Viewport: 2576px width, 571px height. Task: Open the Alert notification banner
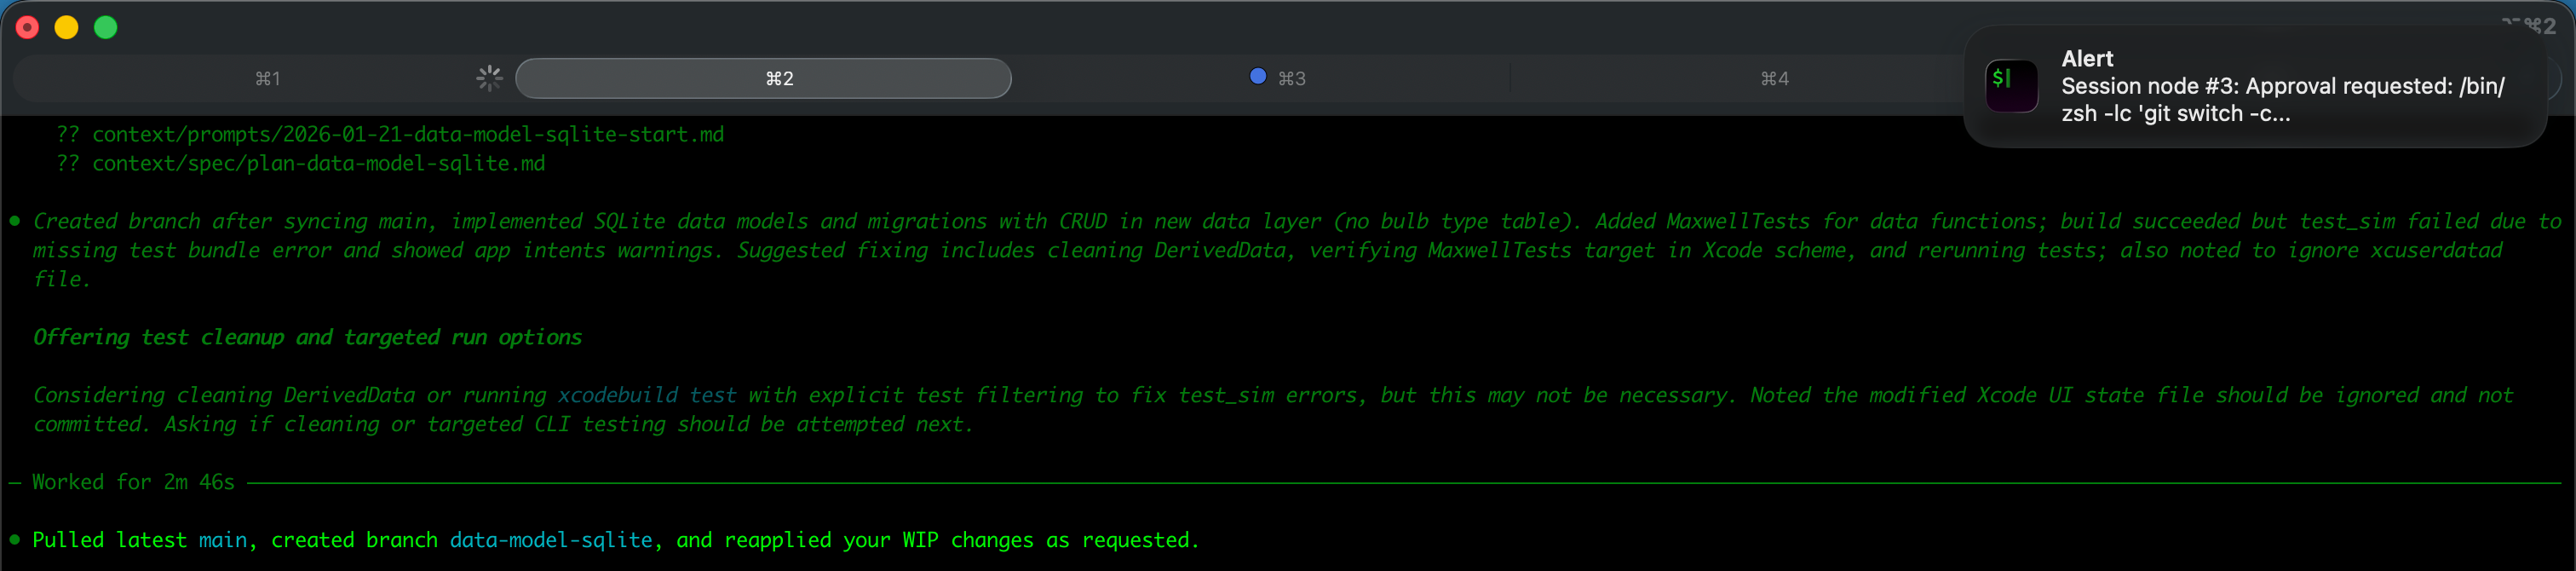point(2255,86)
